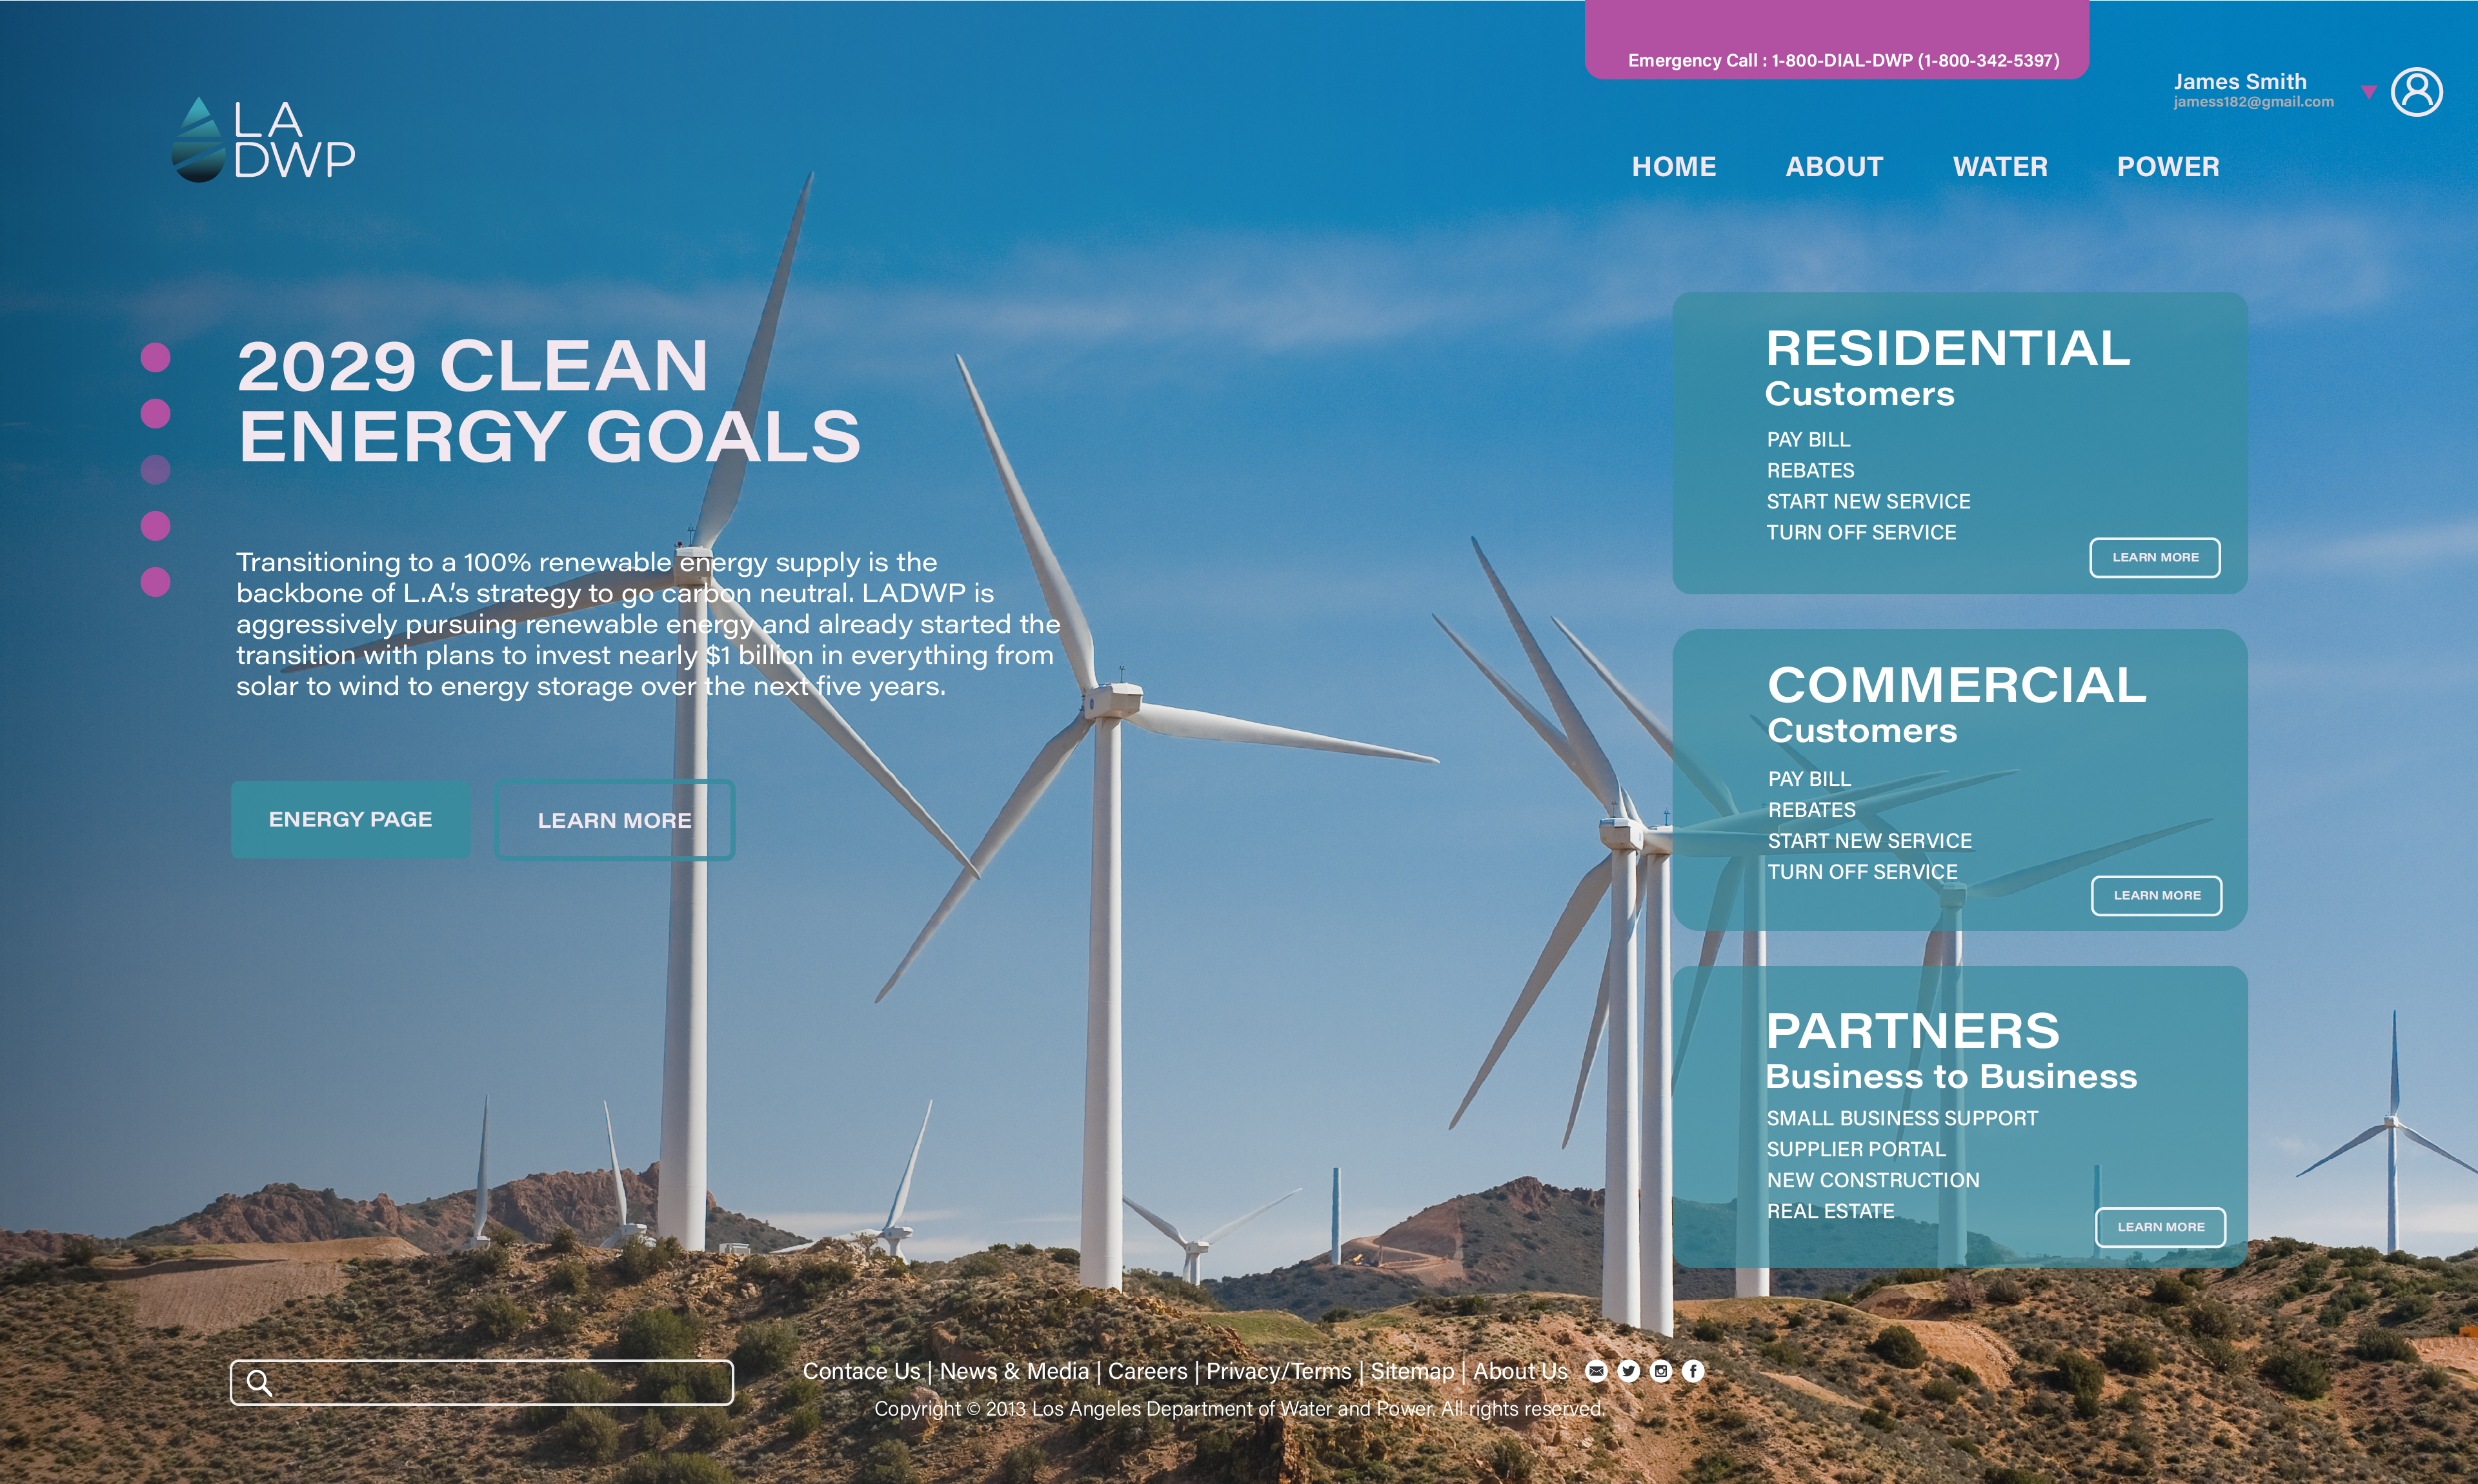Click the PARTNERS Business to Business heading
2478x1484 pixels.
click(1951, 1050)
